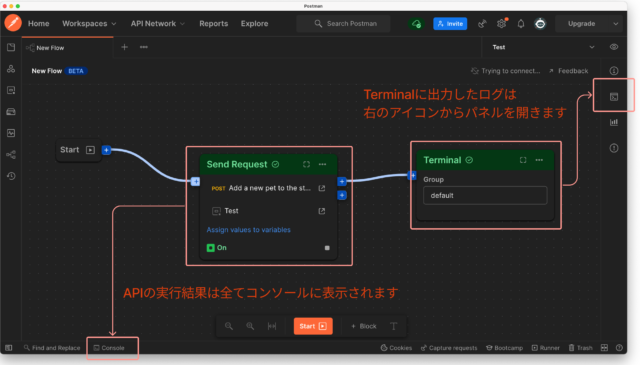Toggle the two-pane layout icon in status bar
The height and width of the screenshot is (365, 640).
pyautogui.click(x=604, y=348)
